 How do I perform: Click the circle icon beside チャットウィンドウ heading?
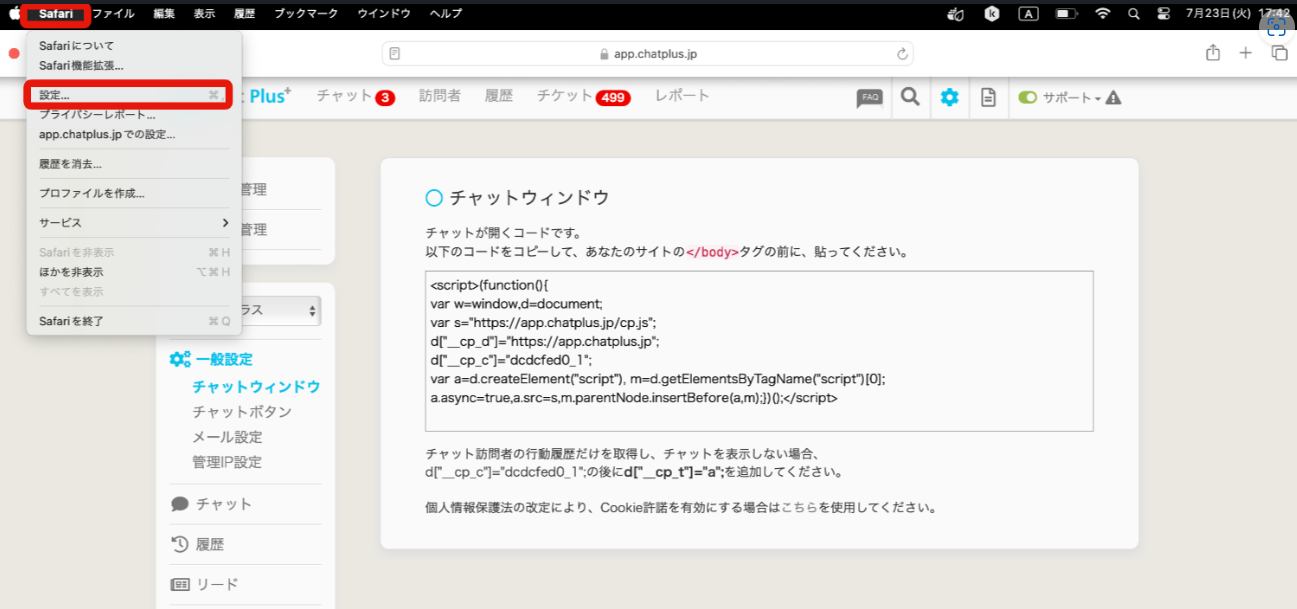(434, 197)
